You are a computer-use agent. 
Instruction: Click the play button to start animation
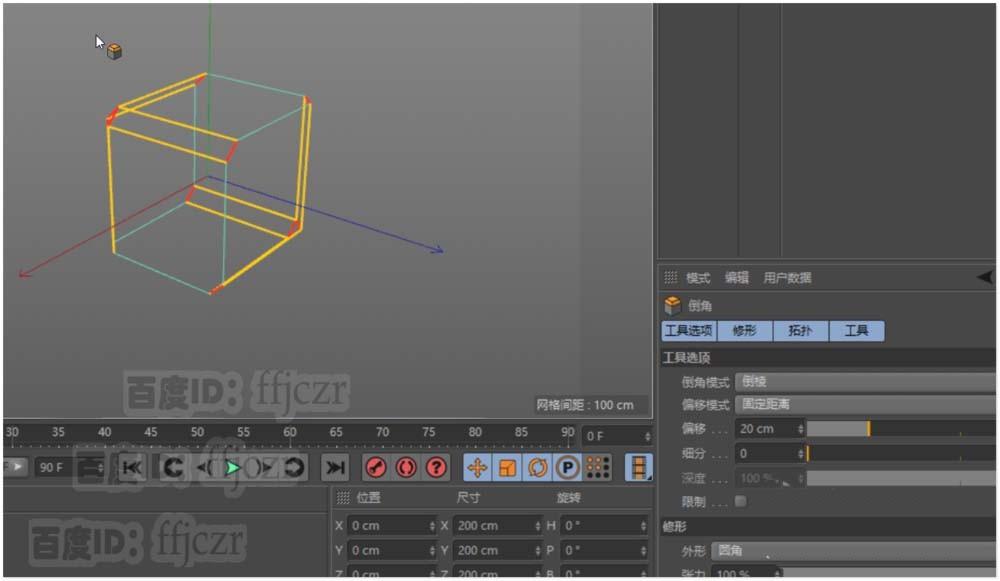[231, 467]
